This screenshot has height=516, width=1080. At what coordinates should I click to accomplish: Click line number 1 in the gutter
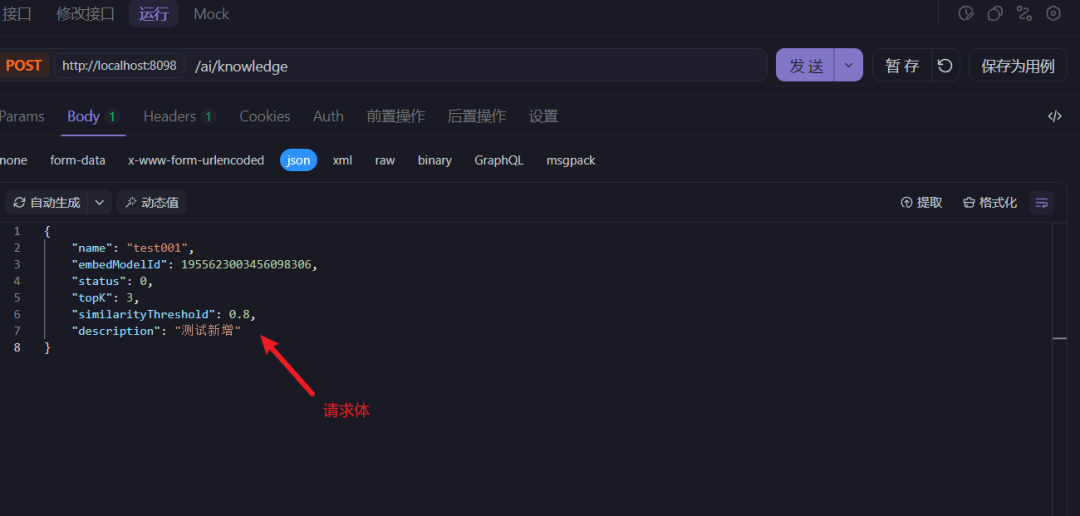17,231
